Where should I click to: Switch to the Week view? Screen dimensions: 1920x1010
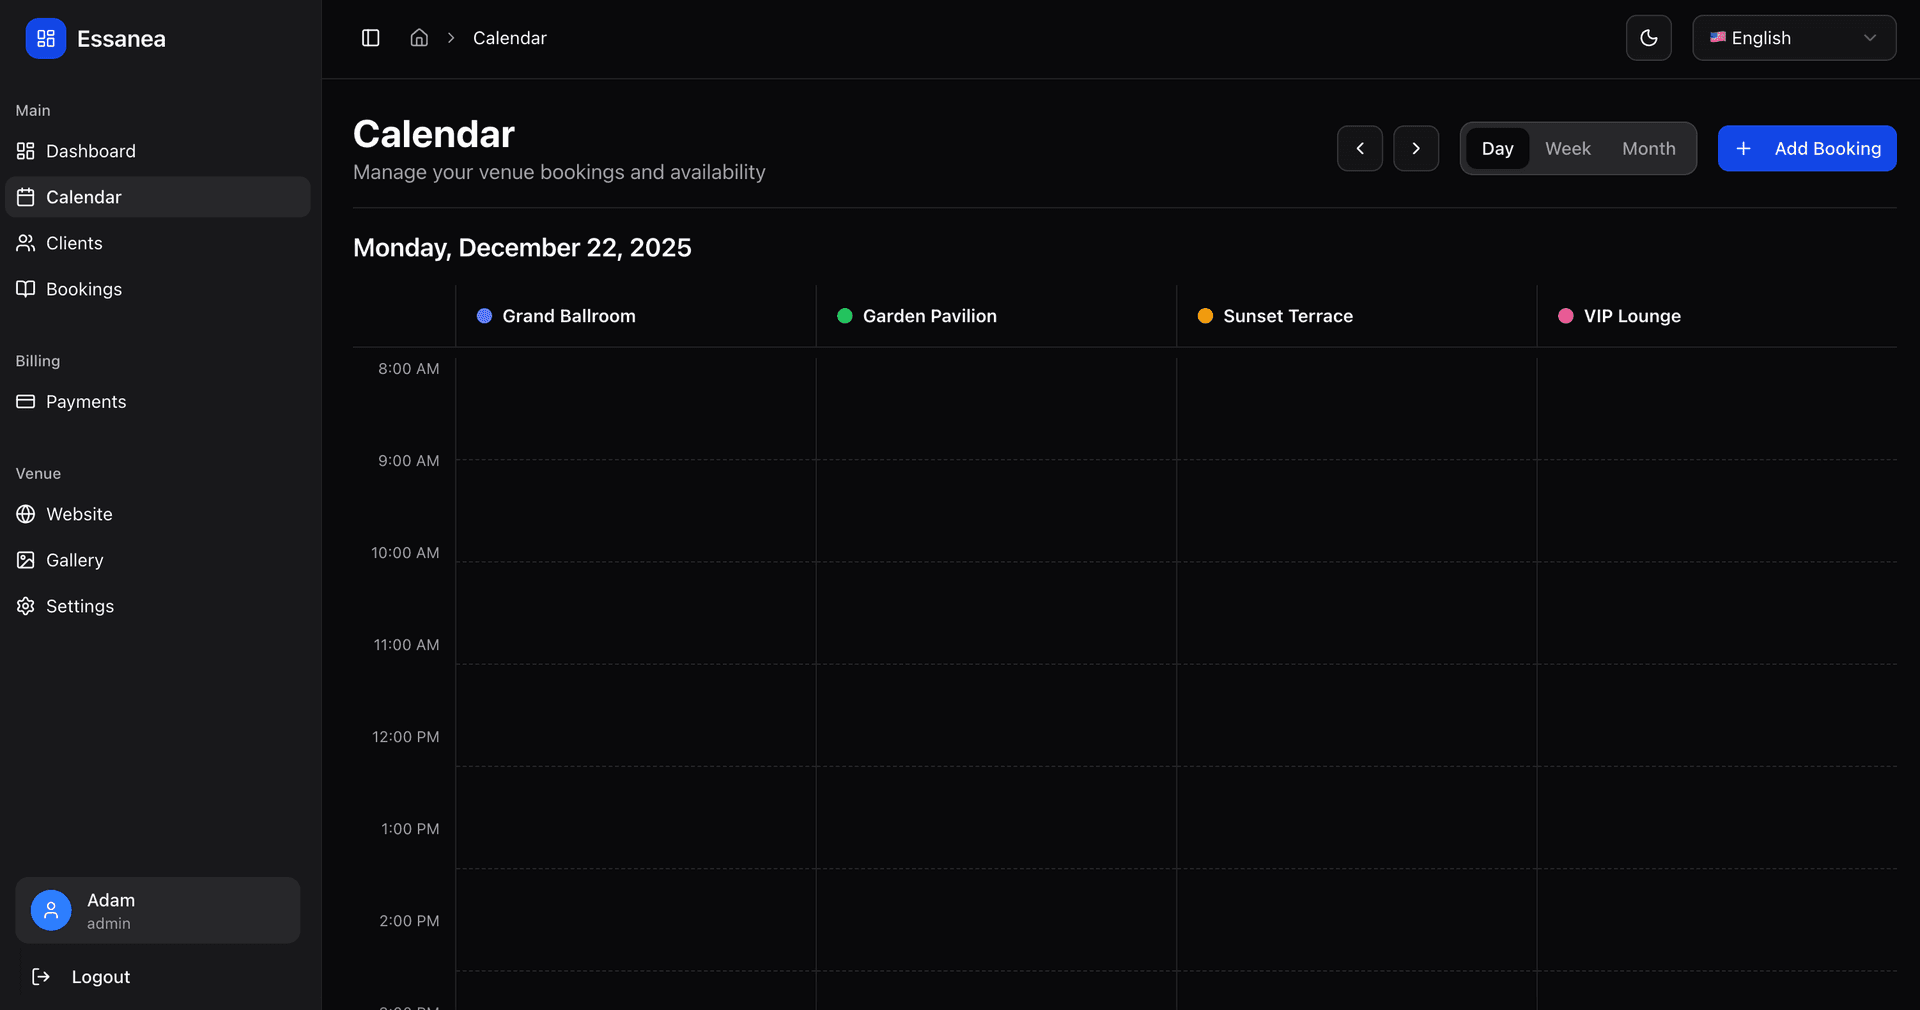point(1567,148)
